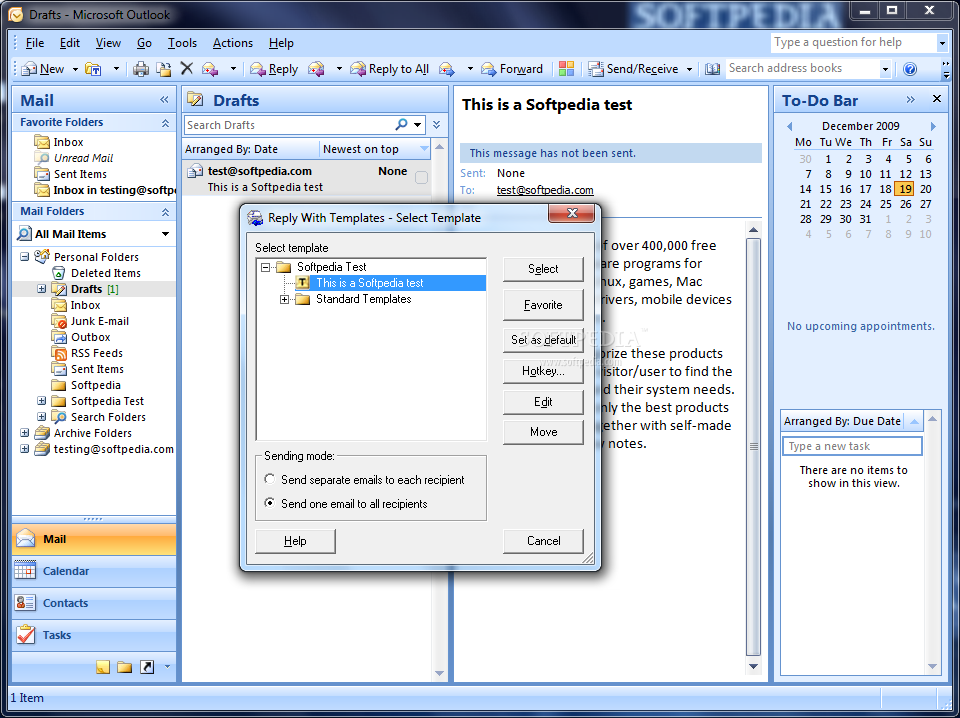
Task: Click the Move button in dialog
Action: click(543, 432)
